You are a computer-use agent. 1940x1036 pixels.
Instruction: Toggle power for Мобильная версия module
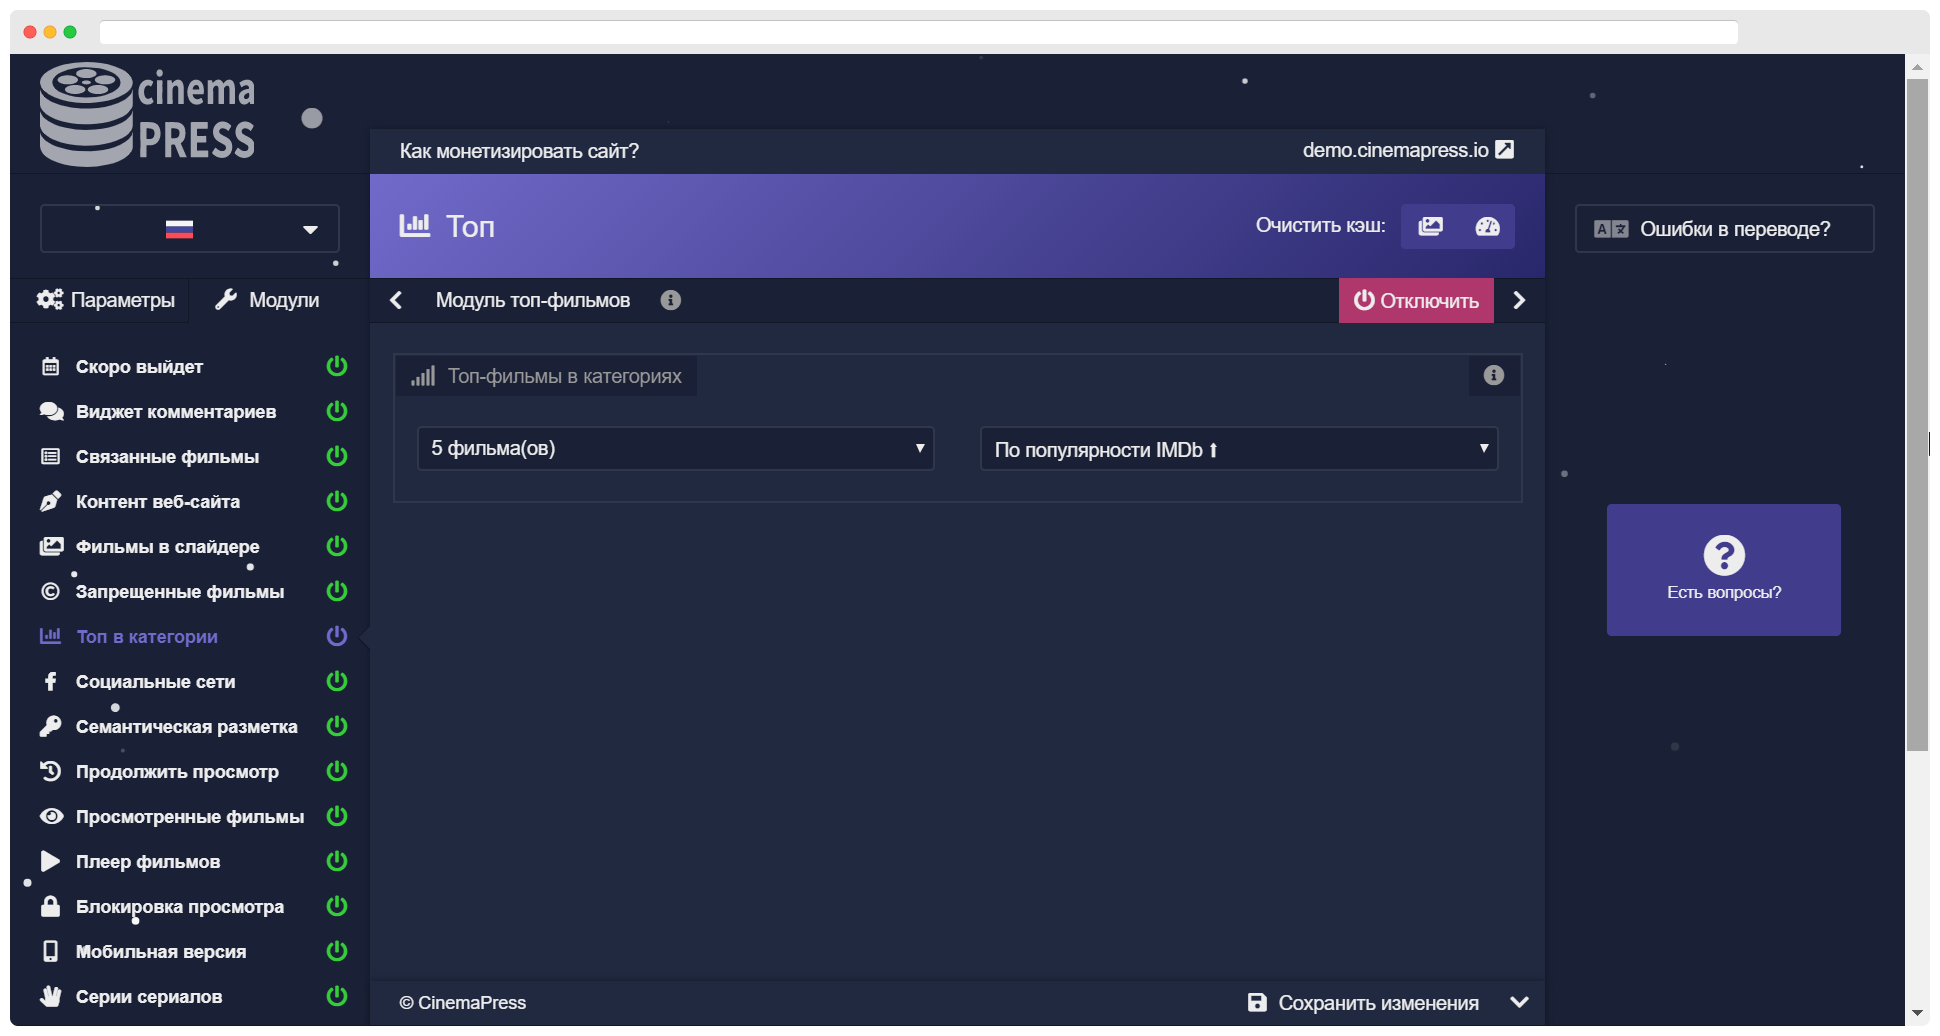[x=337, y=951]
